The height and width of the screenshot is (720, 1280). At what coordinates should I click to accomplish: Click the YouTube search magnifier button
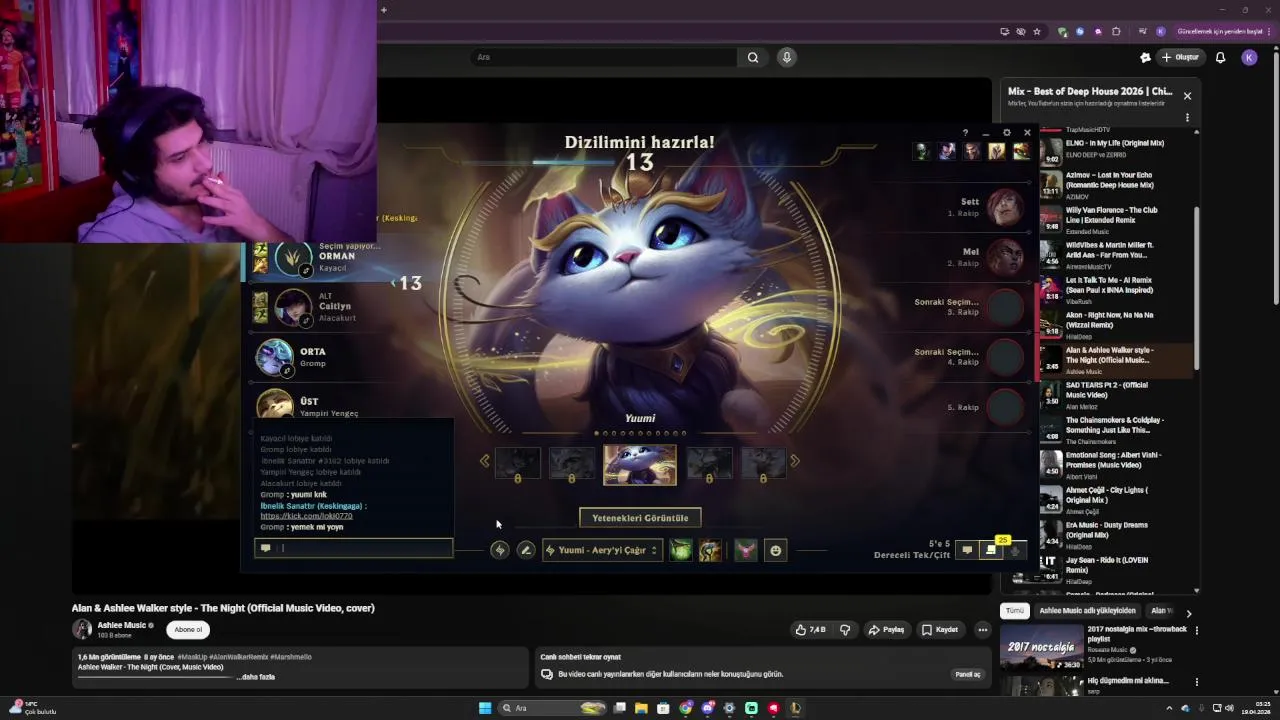[x=753, y=57]
